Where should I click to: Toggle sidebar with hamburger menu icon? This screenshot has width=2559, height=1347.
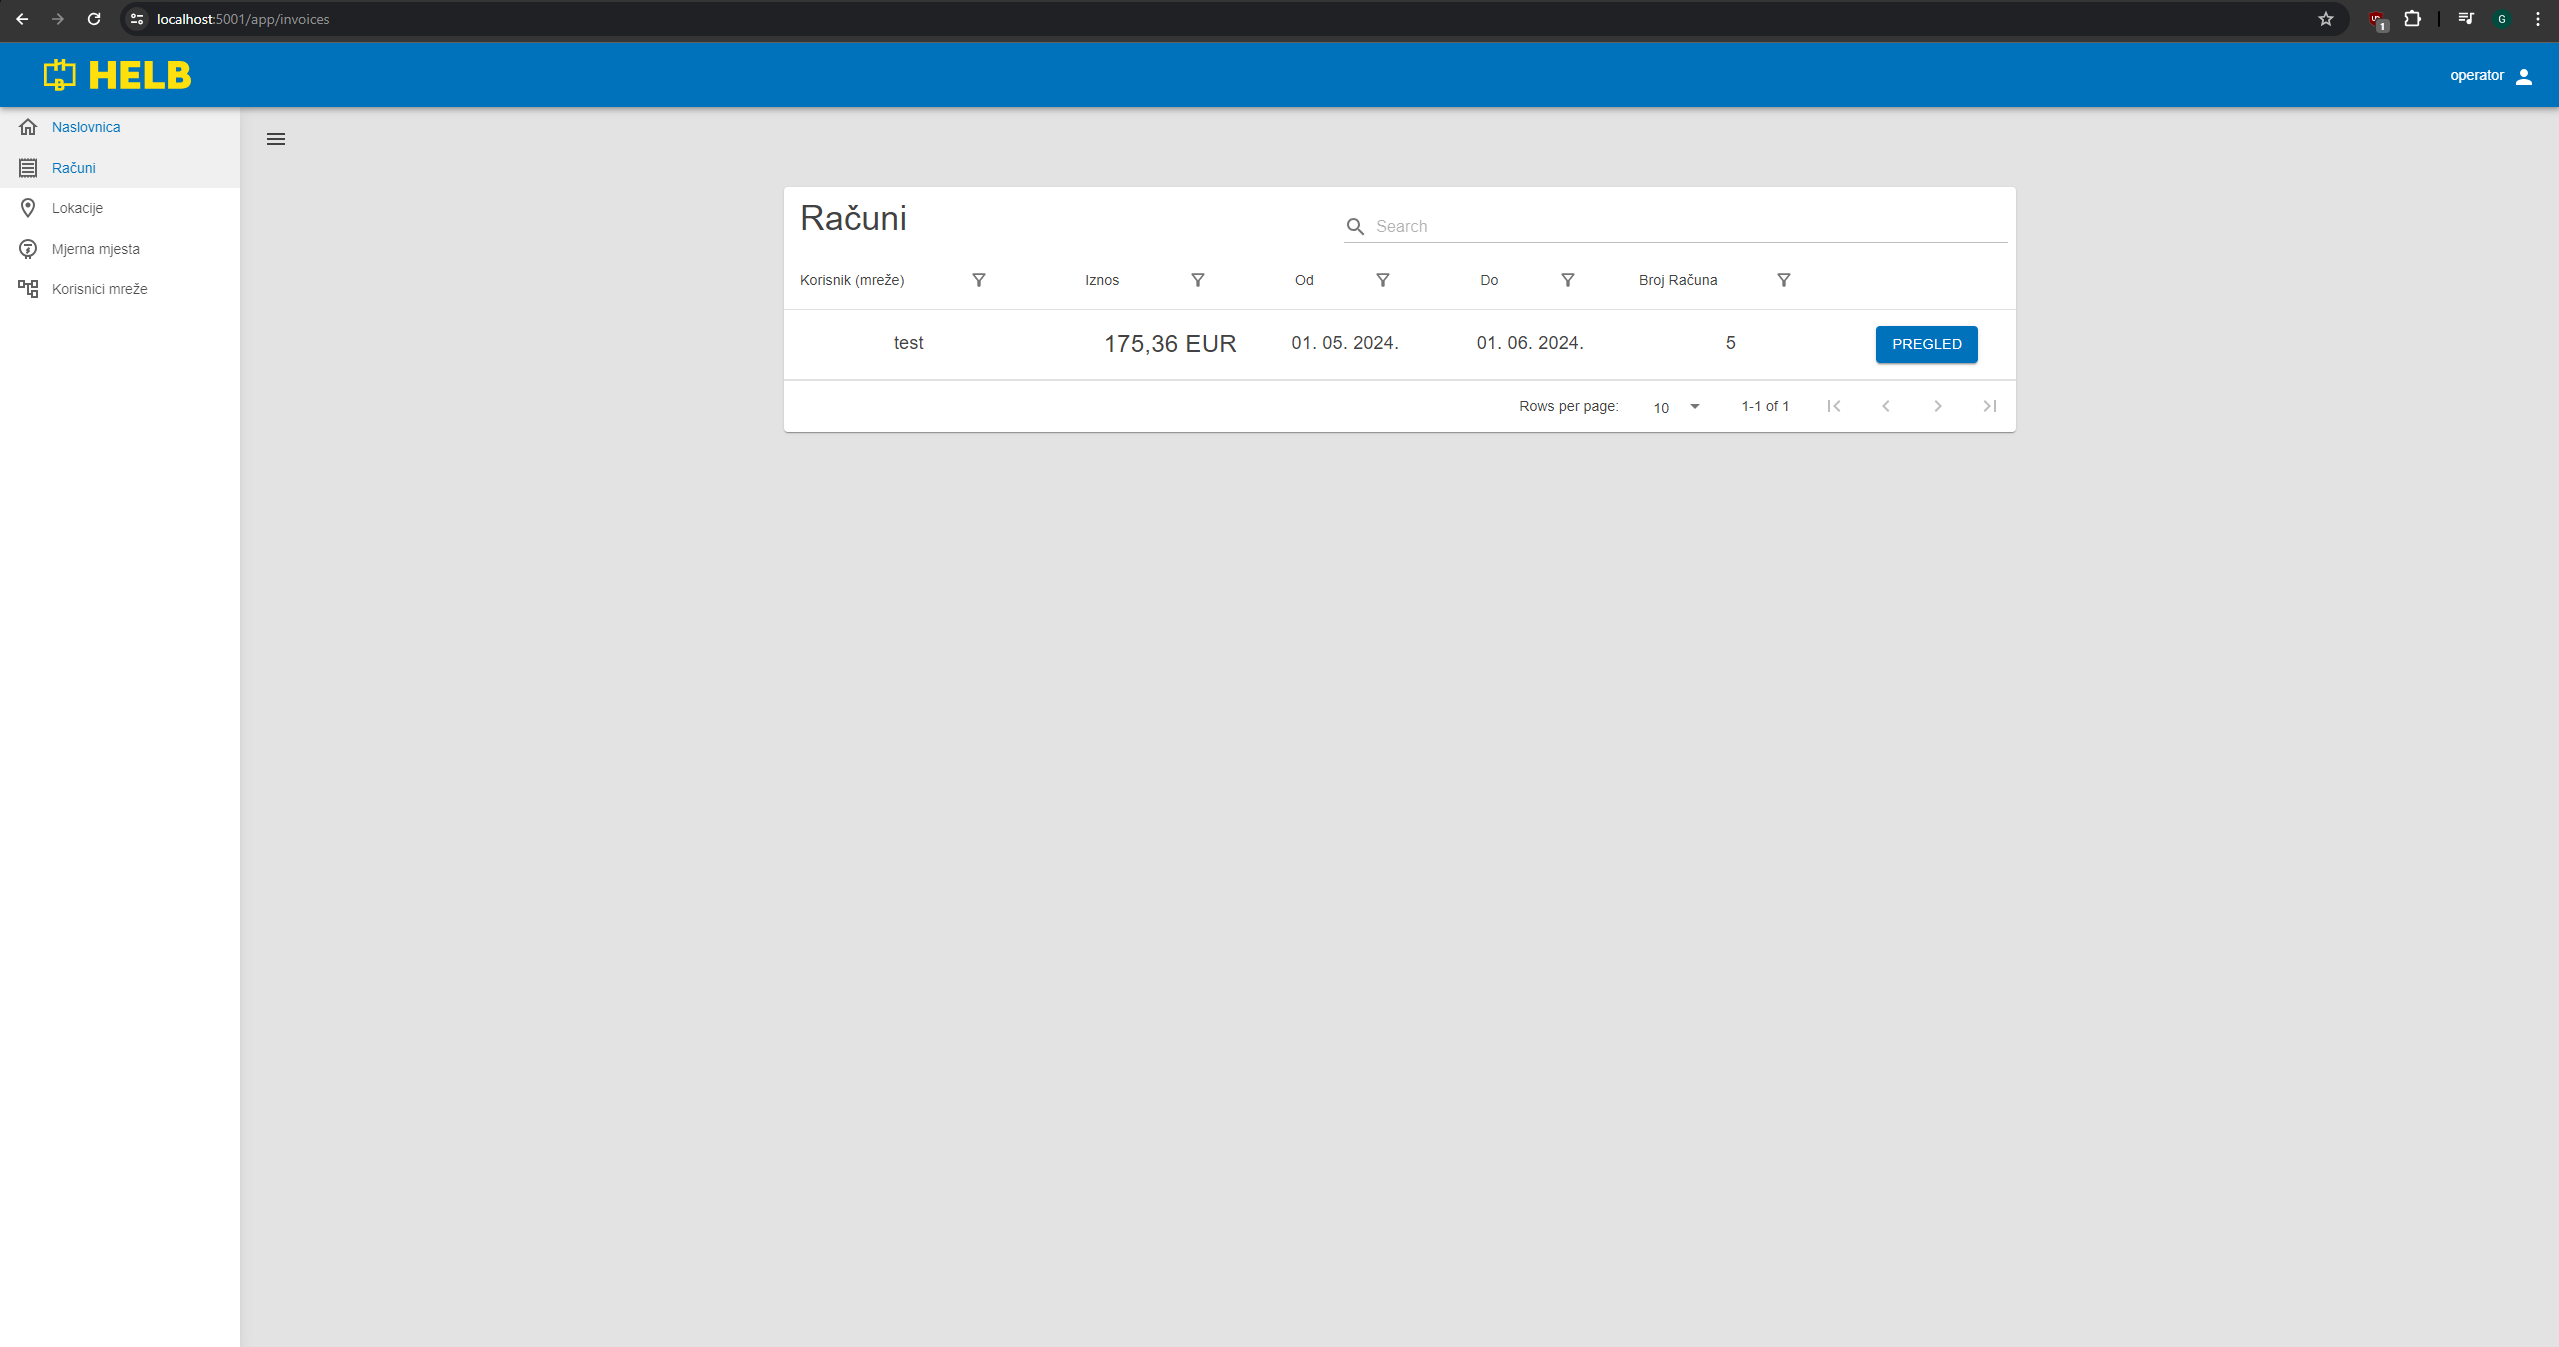[x=276, y=139]
